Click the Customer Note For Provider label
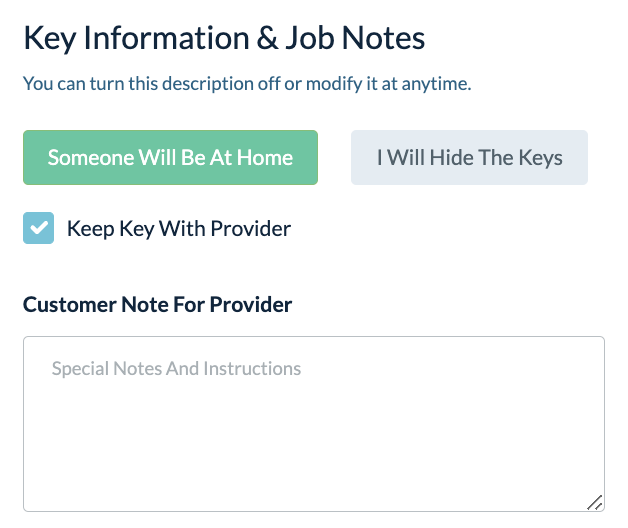The width and height of the screenshot is (628, 528). tap(157, 305)
